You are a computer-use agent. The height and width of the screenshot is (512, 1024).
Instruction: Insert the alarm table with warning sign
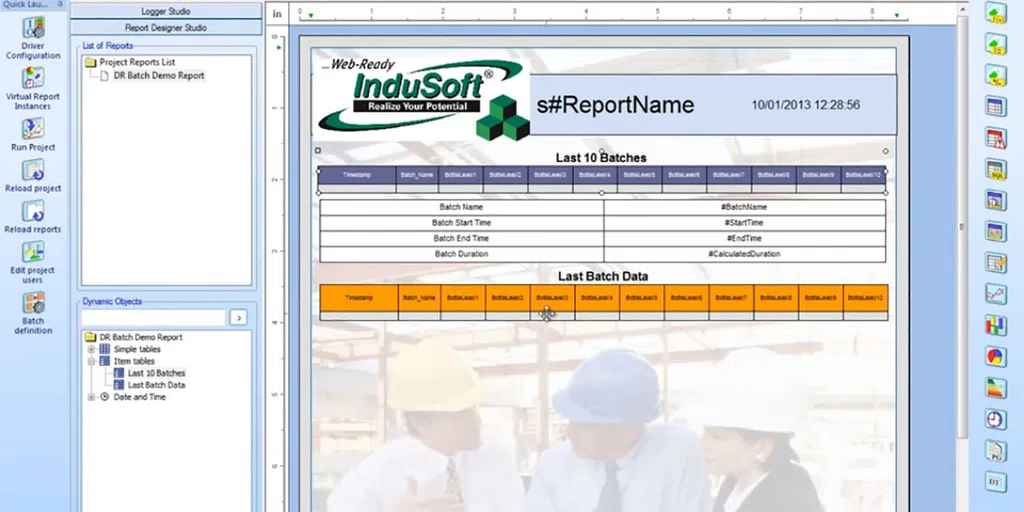click(x=996, y=137)
